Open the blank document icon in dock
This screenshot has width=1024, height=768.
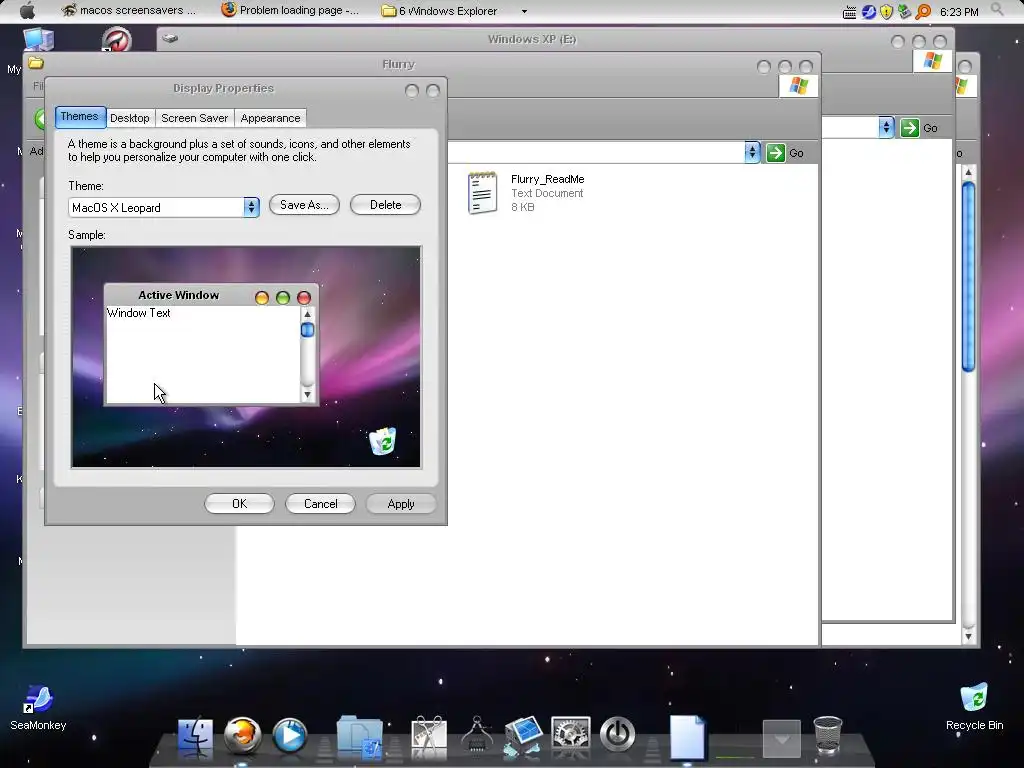(688, 737)
